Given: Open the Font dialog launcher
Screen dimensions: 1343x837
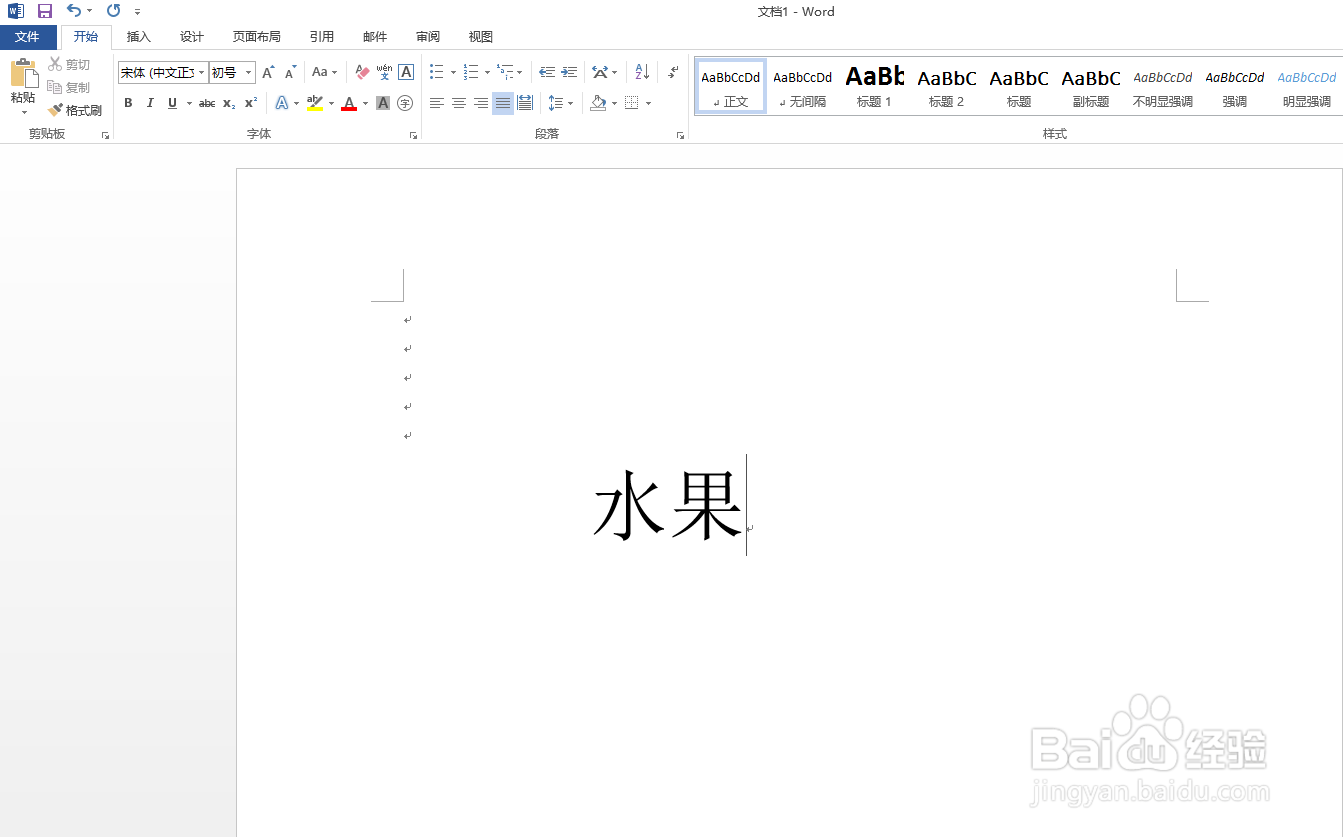Looking at the screenshot, I should point(413,135).
